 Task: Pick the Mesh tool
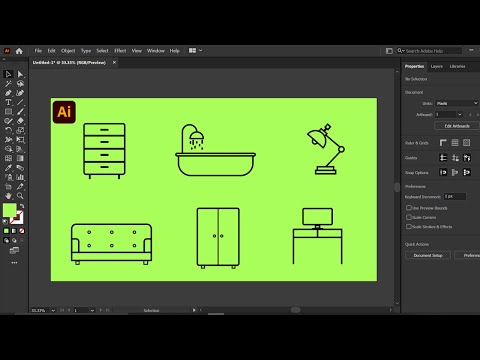click(x=8, y=158)
